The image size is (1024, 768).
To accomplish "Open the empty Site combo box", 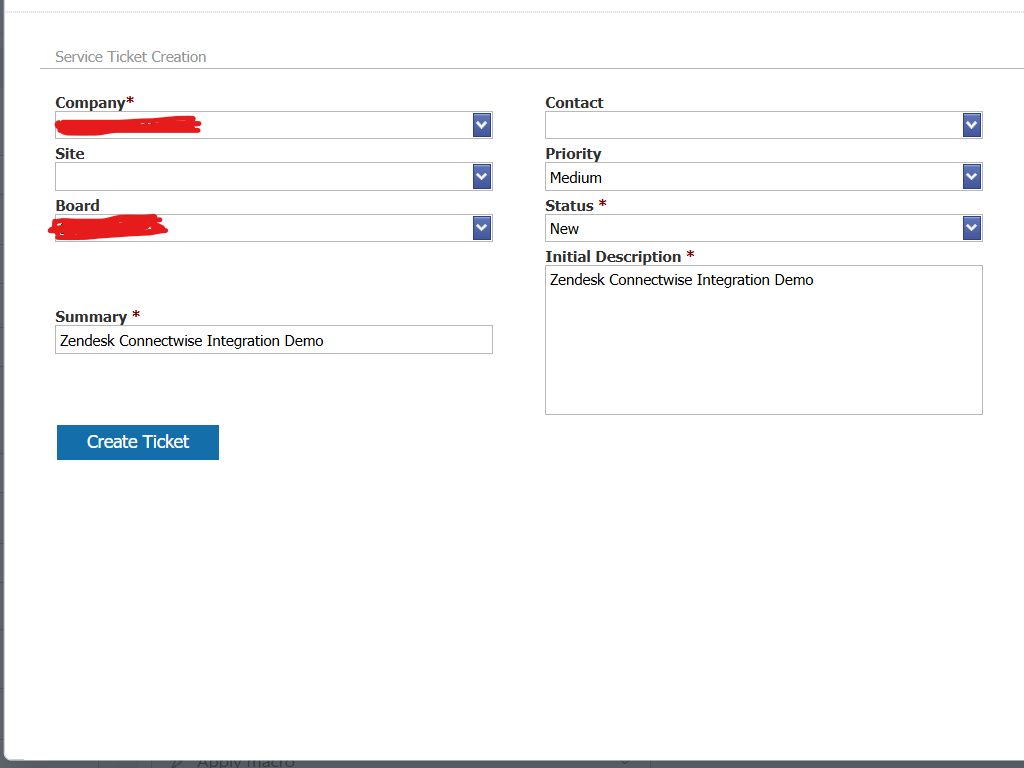I will pyautogui.click(x=263, y=177).
